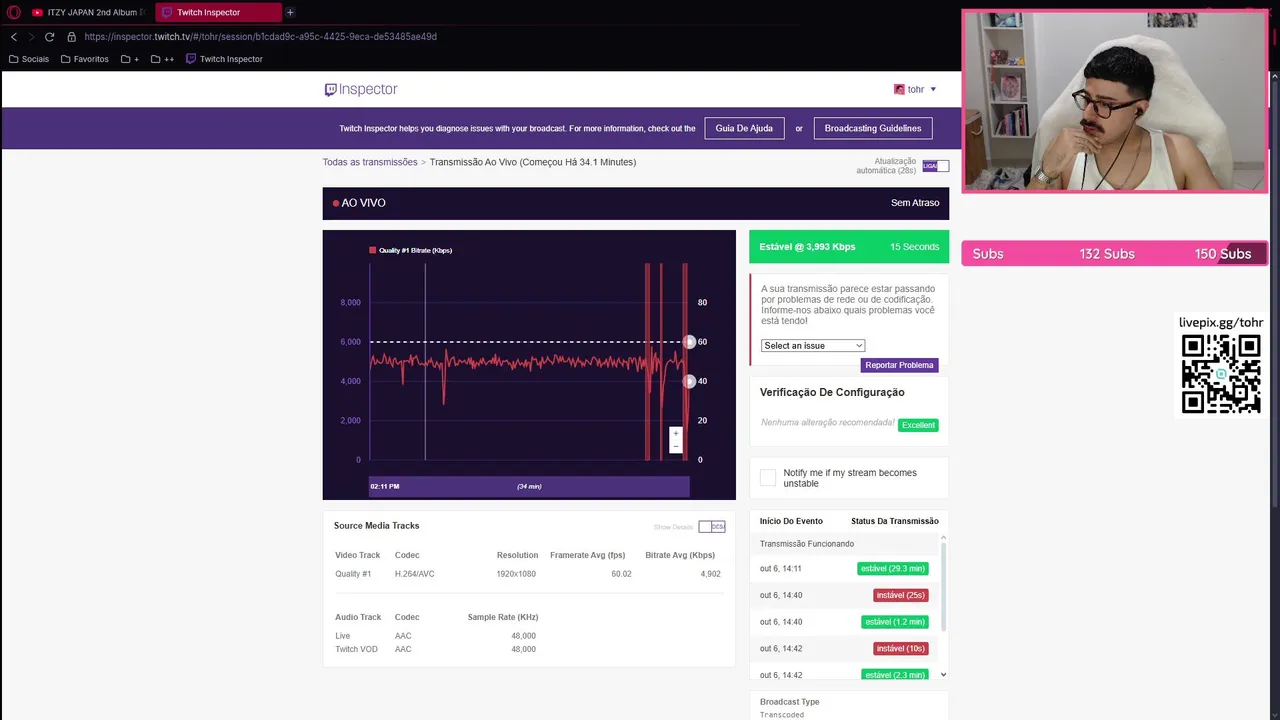Open the Guia De Ajuda button
This screenshot has width=1280, height=720.
(744, 128)
